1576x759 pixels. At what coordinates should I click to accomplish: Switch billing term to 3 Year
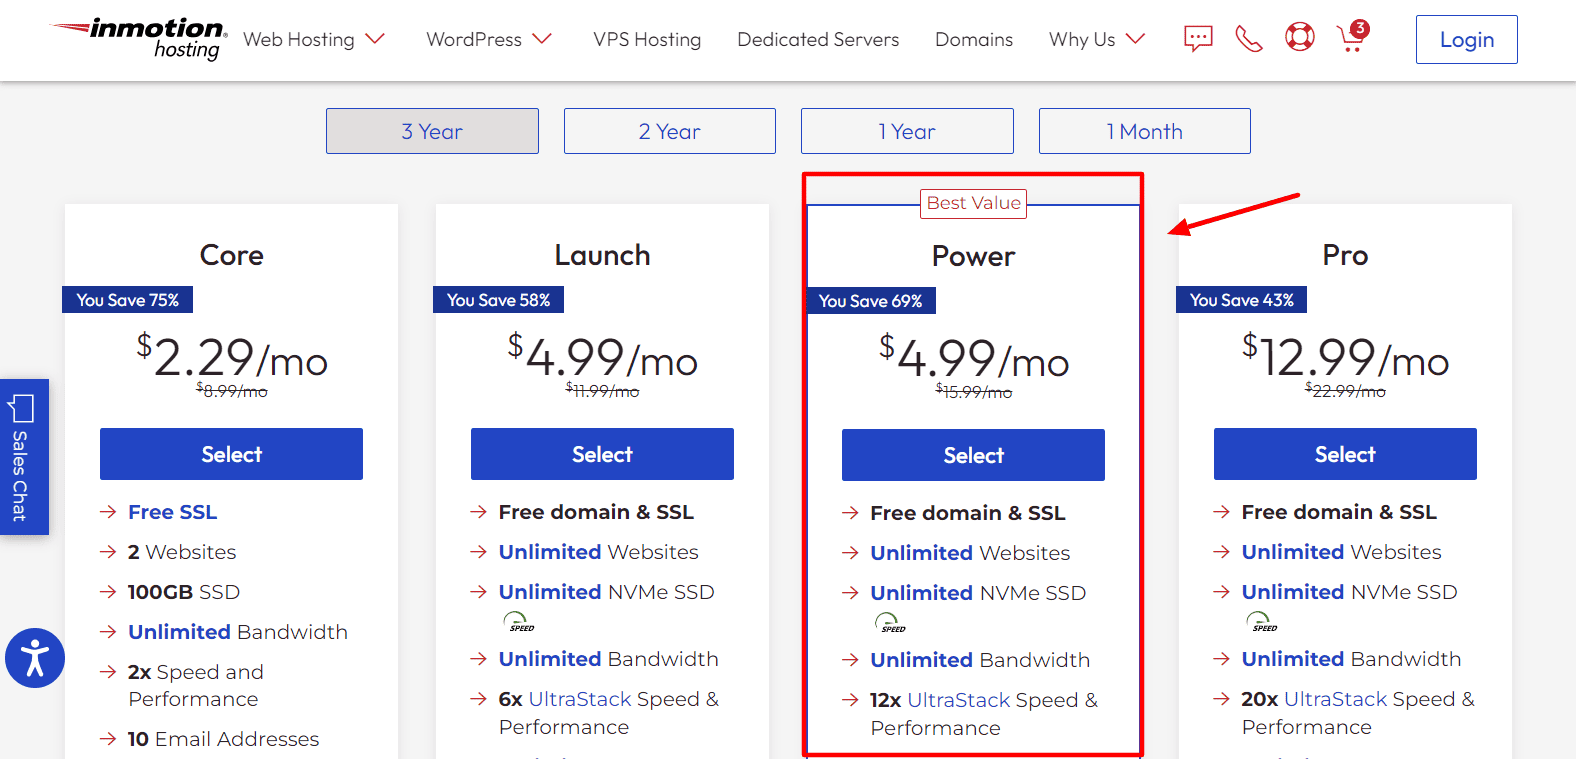pyautogui.click(x=432, y=131)
